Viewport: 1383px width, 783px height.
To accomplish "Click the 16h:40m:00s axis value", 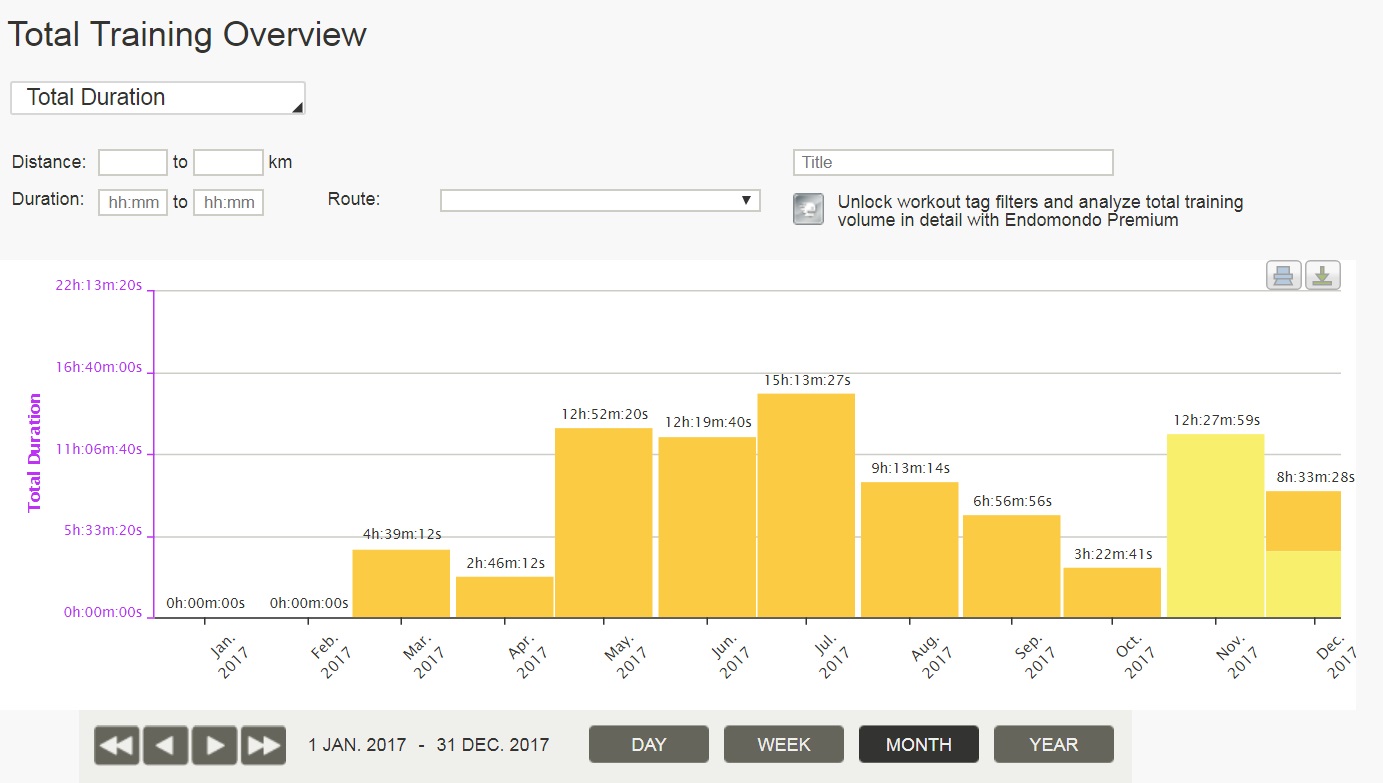I will (99, 367).
